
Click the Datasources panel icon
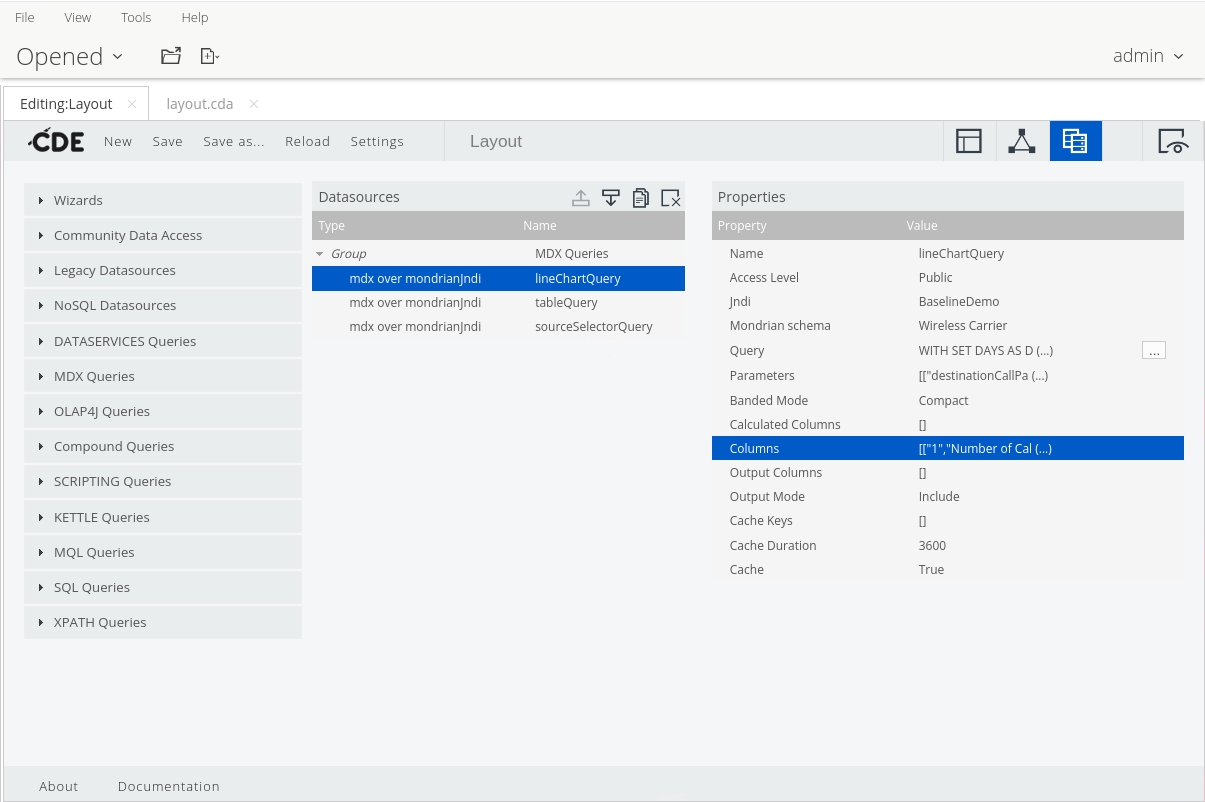coord(1075,141)
